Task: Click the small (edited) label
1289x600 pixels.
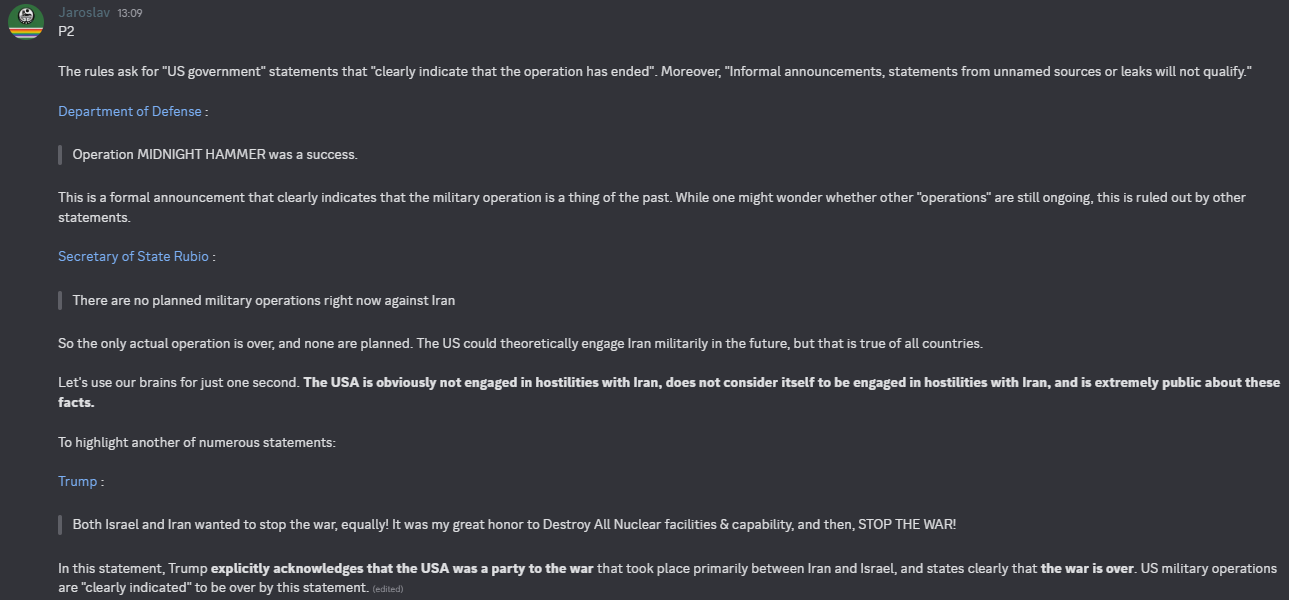Action: pyautogui.click(x=387, y=589)
